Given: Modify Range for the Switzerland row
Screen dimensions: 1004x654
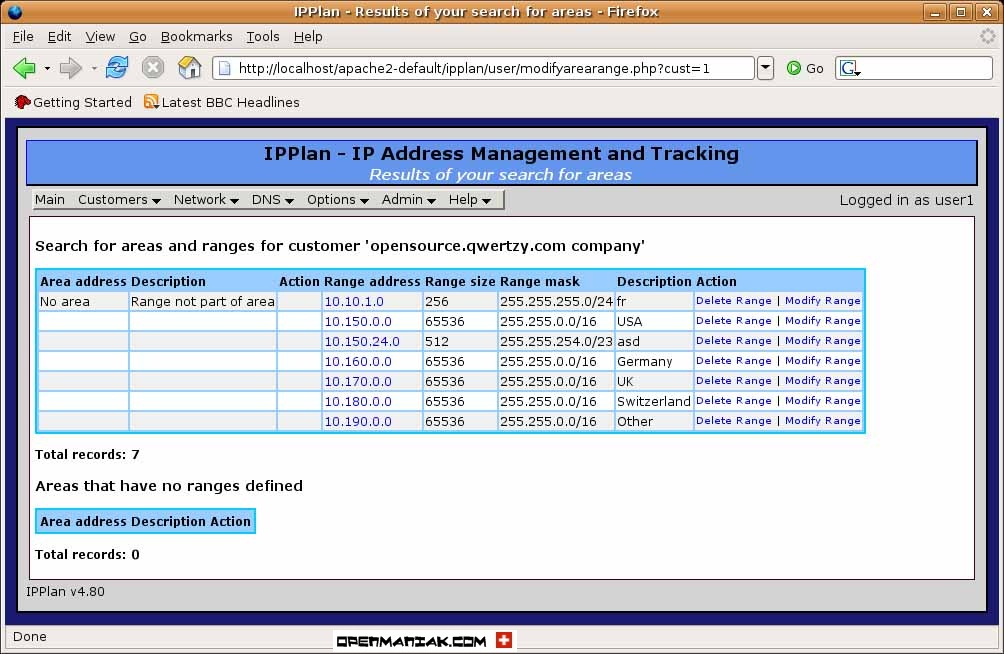Looking at the screenshot, I should 823,400.
